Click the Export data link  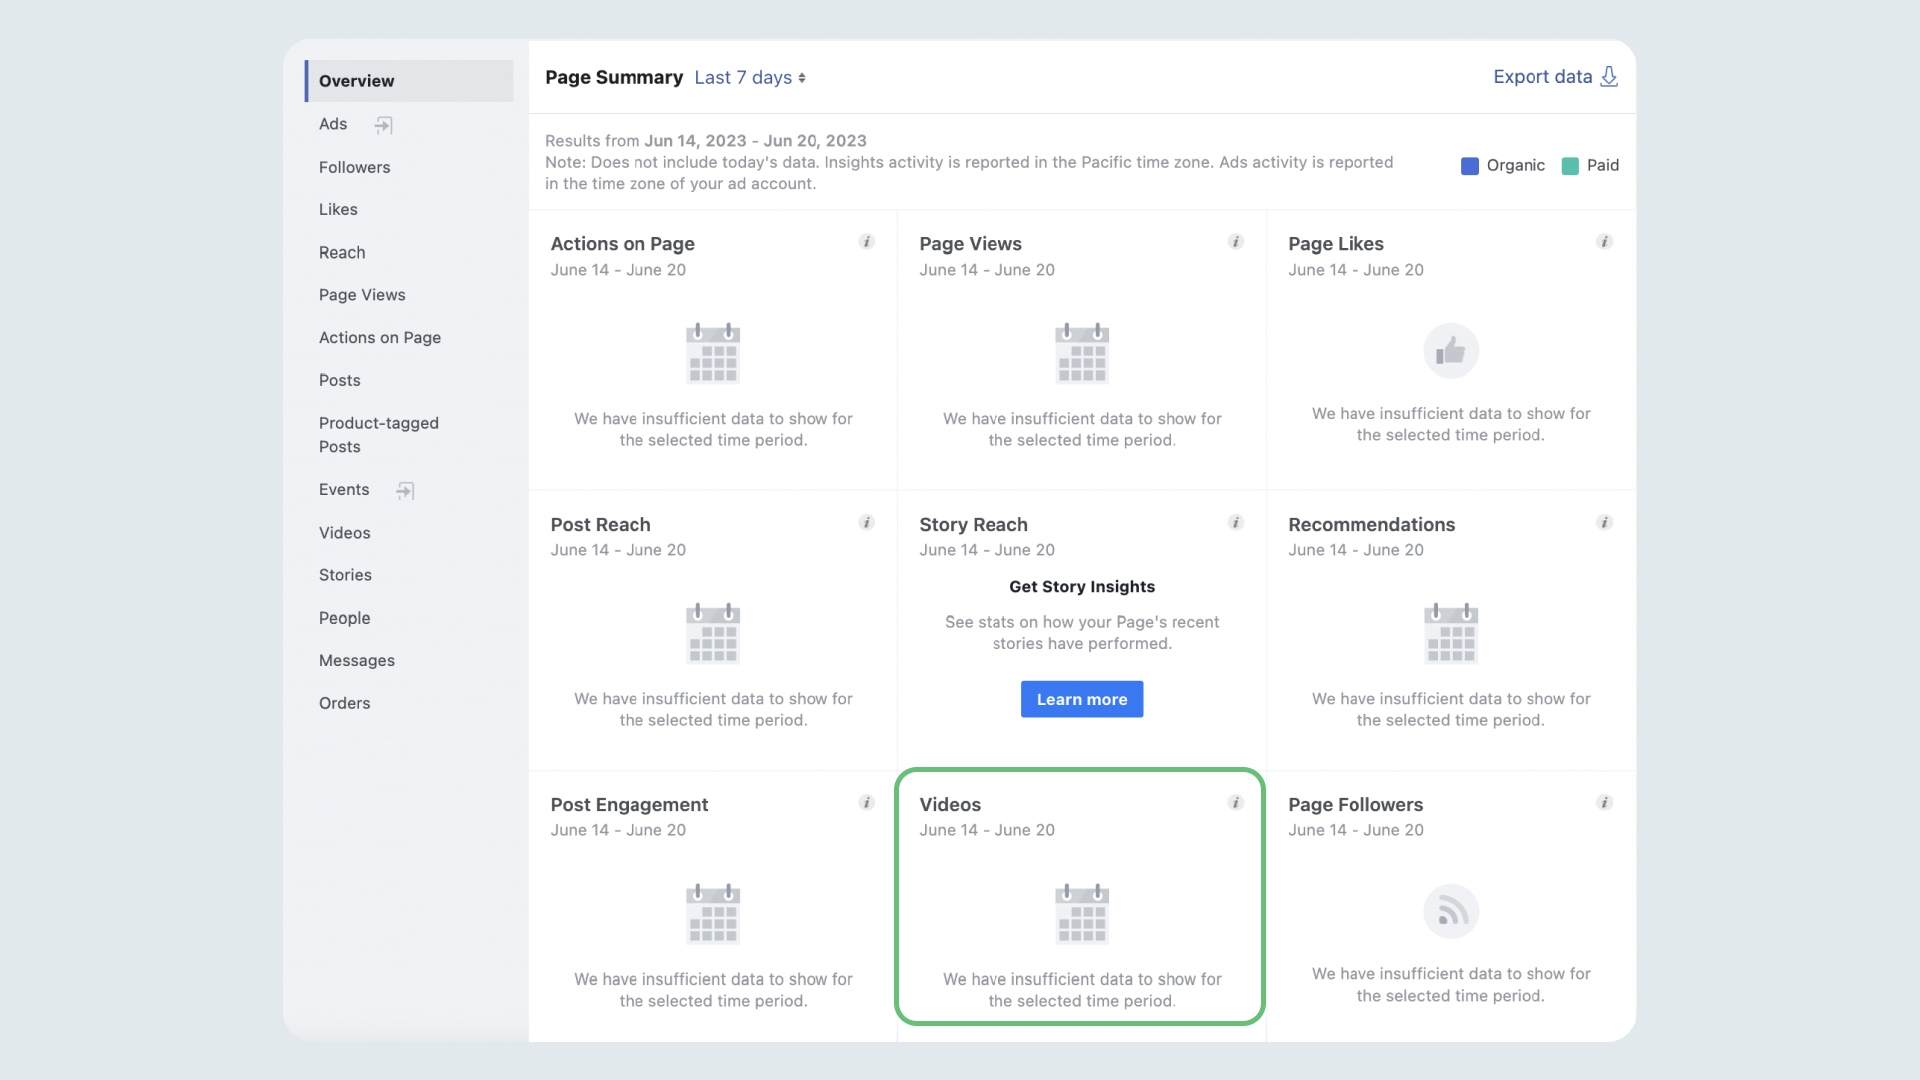1543,76
